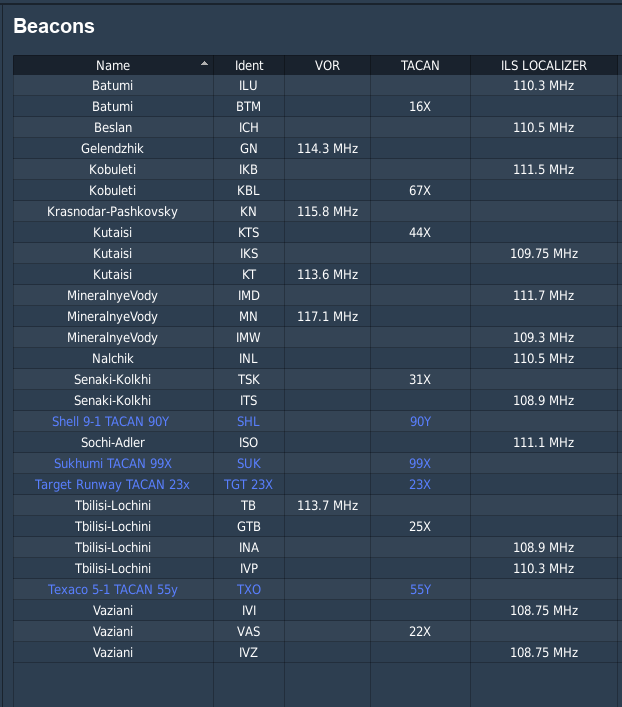Click the 109.75 MHz ILS localizer value
The width and height of the screenshot is (622, 707).
tap(543, 254)
